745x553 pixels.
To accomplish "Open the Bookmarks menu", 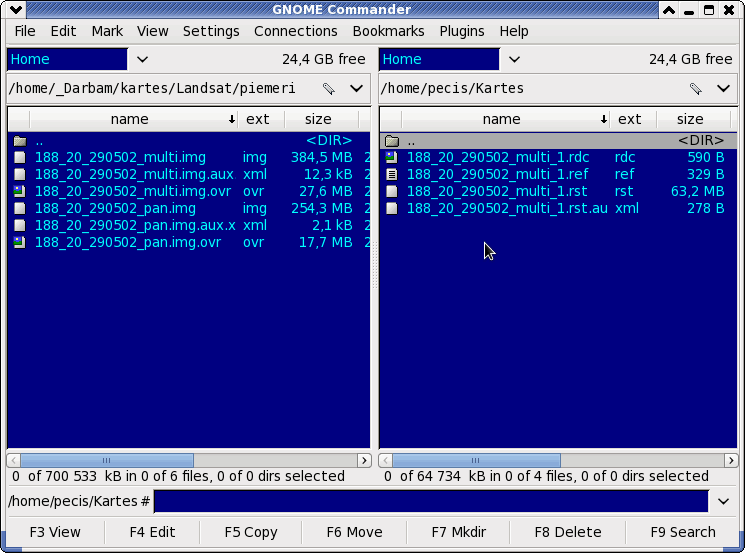I will 388,31.
